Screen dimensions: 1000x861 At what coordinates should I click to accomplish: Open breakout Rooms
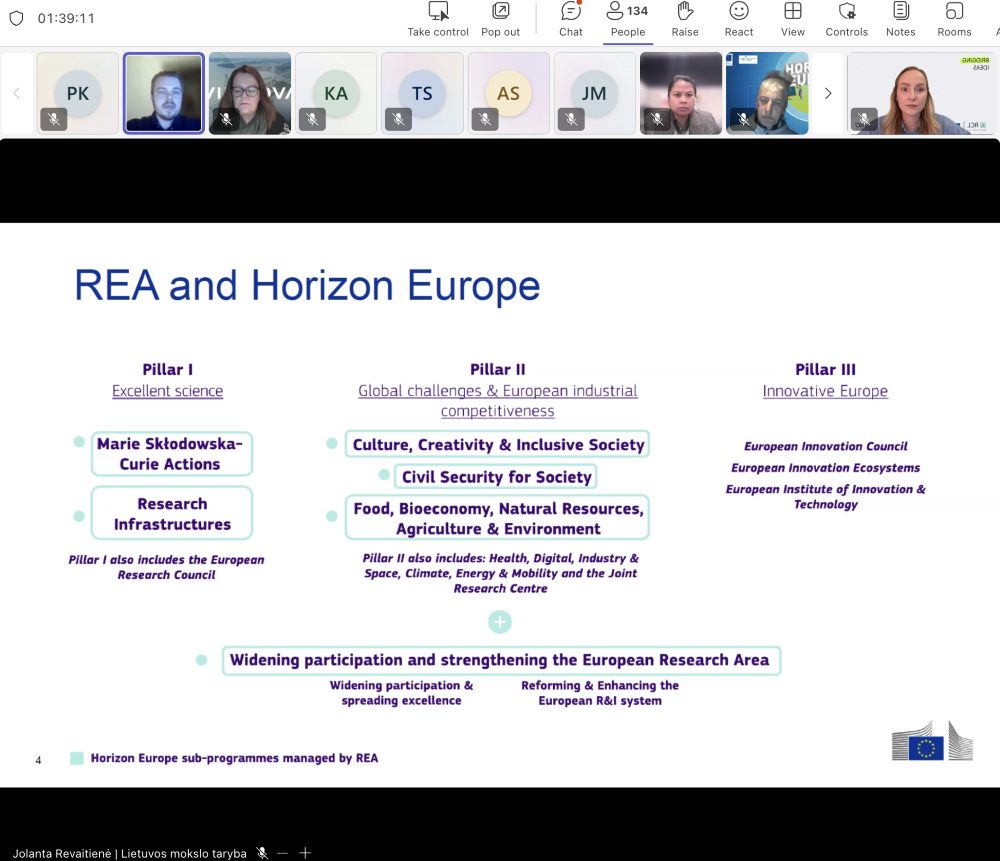click(954, 12)
